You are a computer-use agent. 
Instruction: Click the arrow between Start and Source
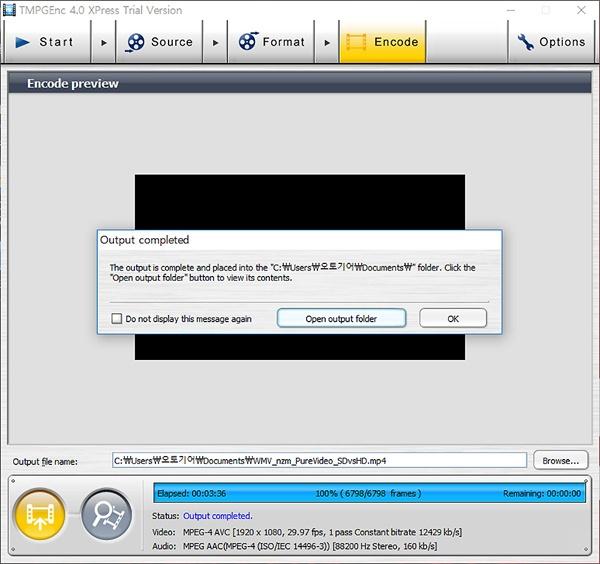click(x=104, y=42)
